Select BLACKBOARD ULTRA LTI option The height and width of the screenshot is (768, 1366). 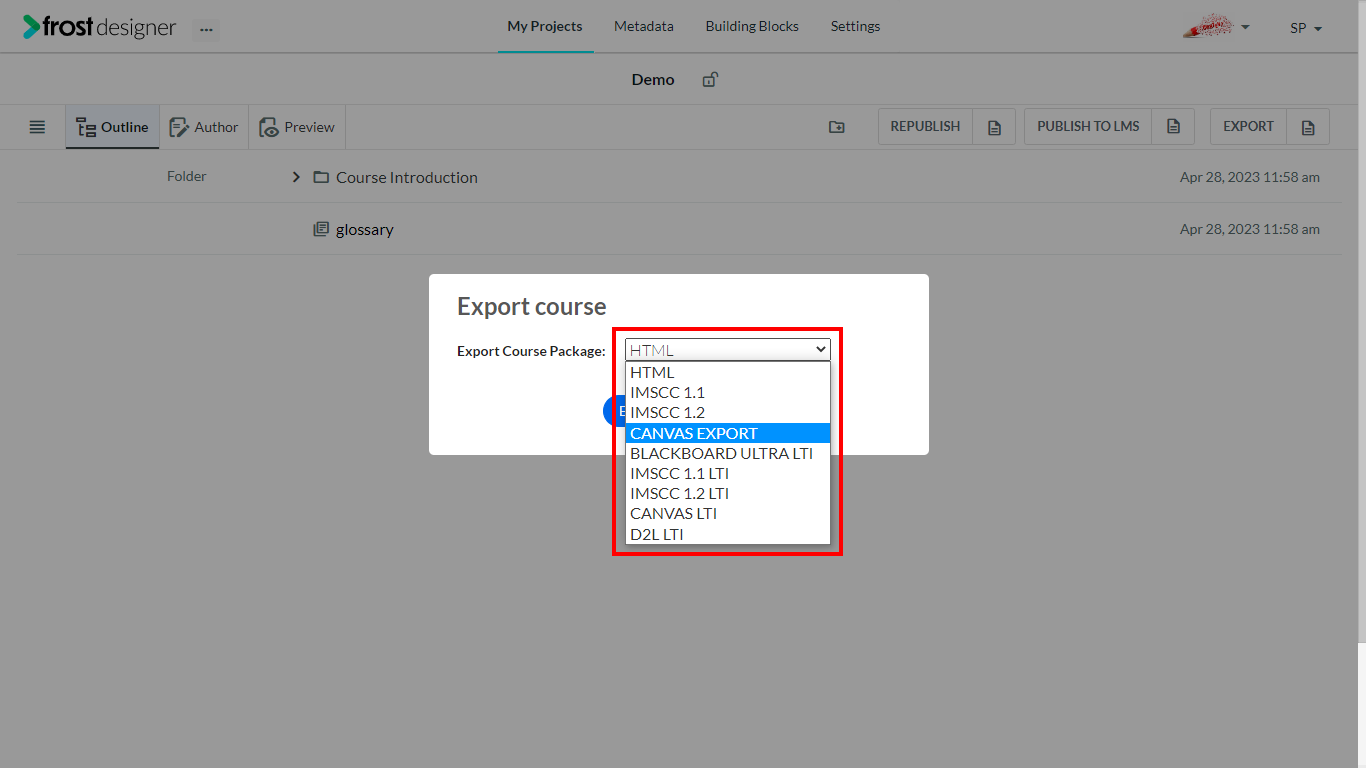(728, 453)
